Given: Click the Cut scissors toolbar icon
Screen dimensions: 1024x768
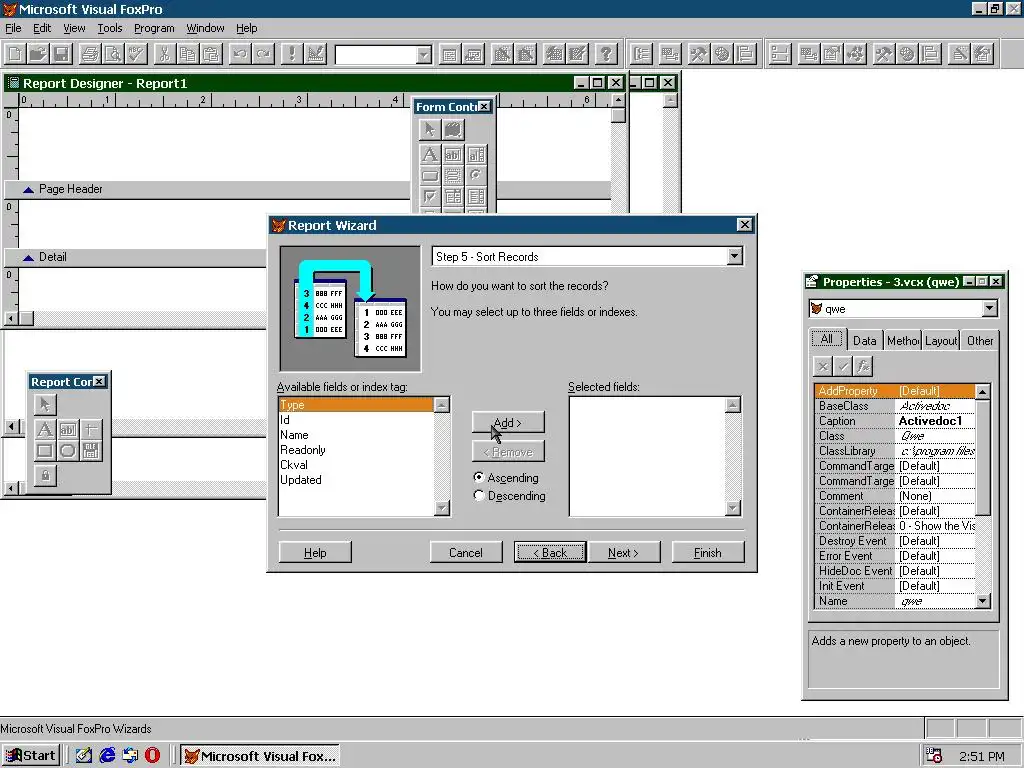Looking at the screenshot, I should click(165, 54).
